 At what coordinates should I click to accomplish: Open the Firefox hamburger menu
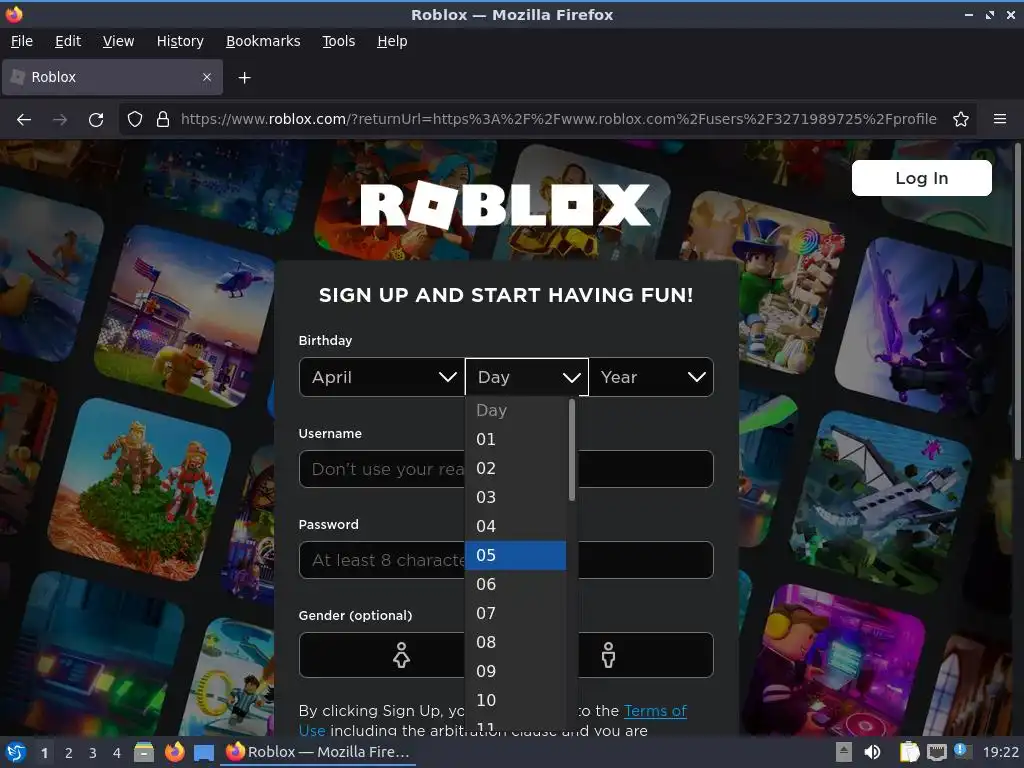pos(1000,119)
